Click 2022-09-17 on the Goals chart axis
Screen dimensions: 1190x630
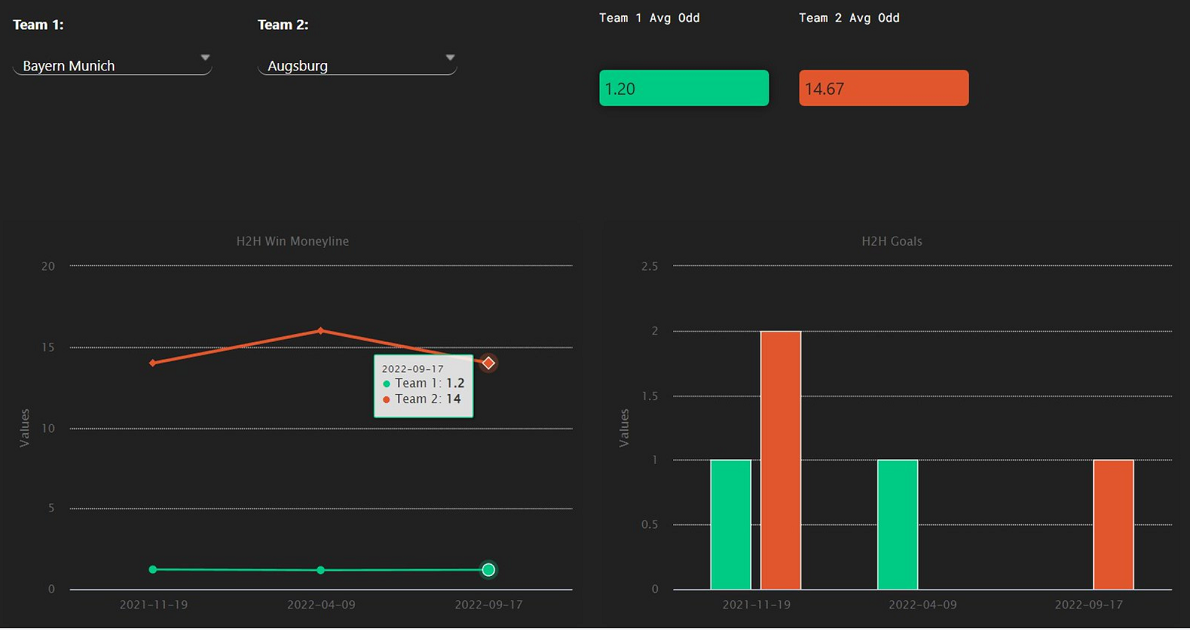(1089, 605)
